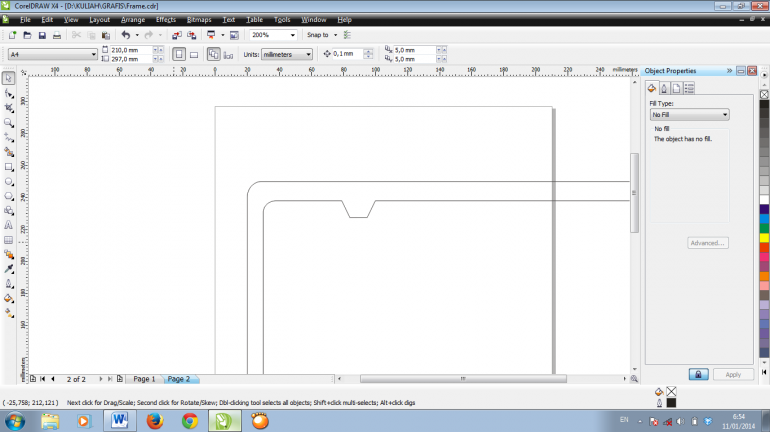Click the Import icon

click(176, 35)
